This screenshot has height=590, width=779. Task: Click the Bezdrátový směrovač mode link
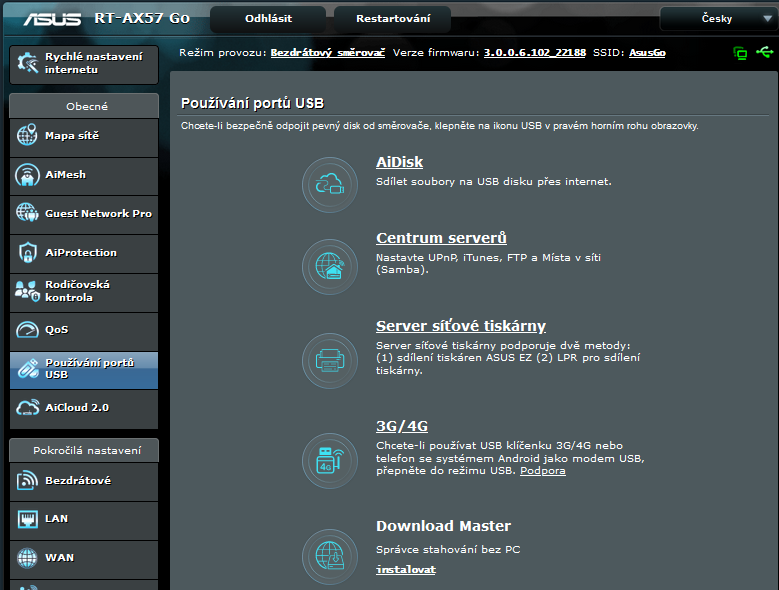[327, 52]
